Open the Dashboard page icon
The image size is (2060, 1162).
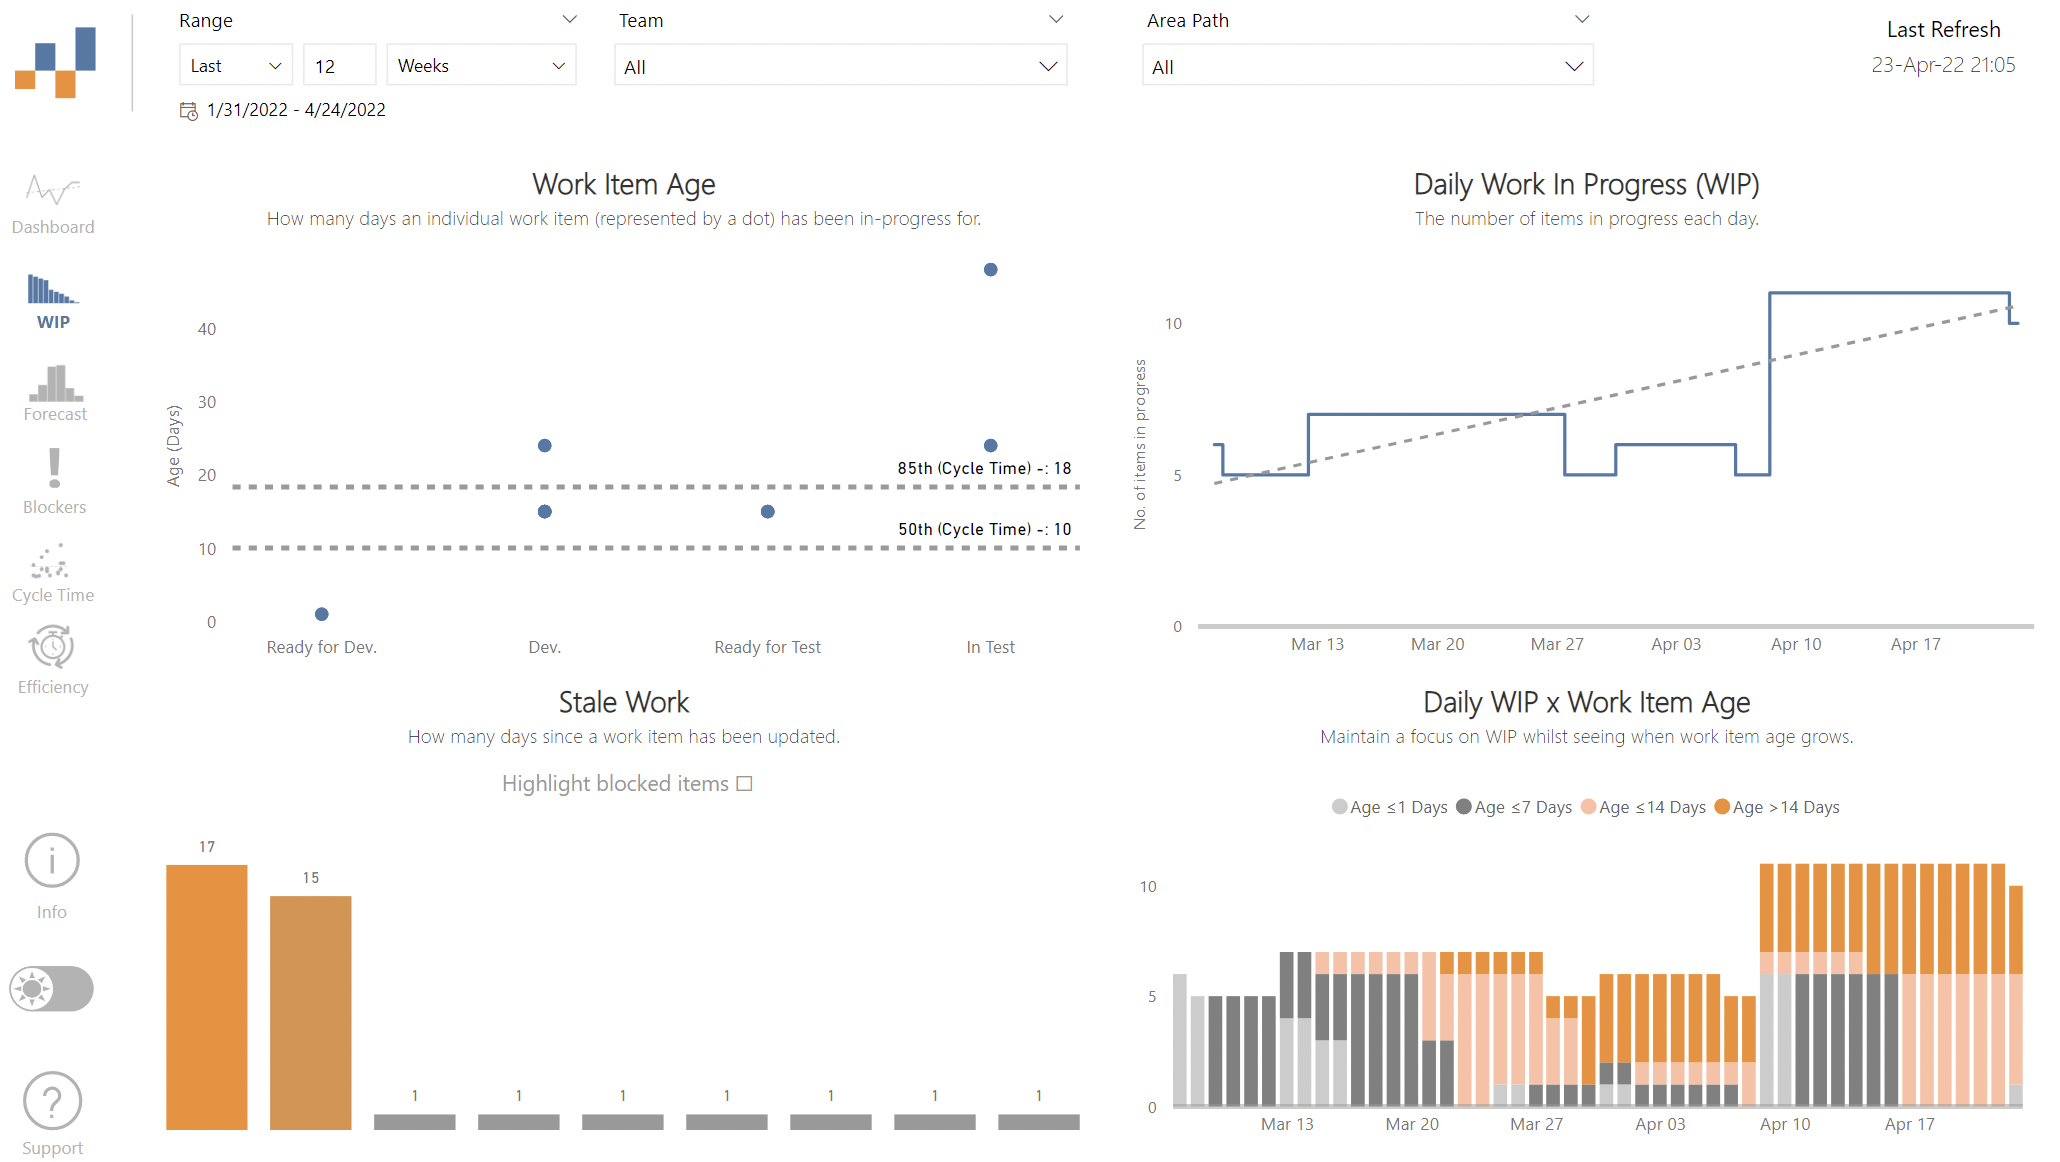pos(53,190)
